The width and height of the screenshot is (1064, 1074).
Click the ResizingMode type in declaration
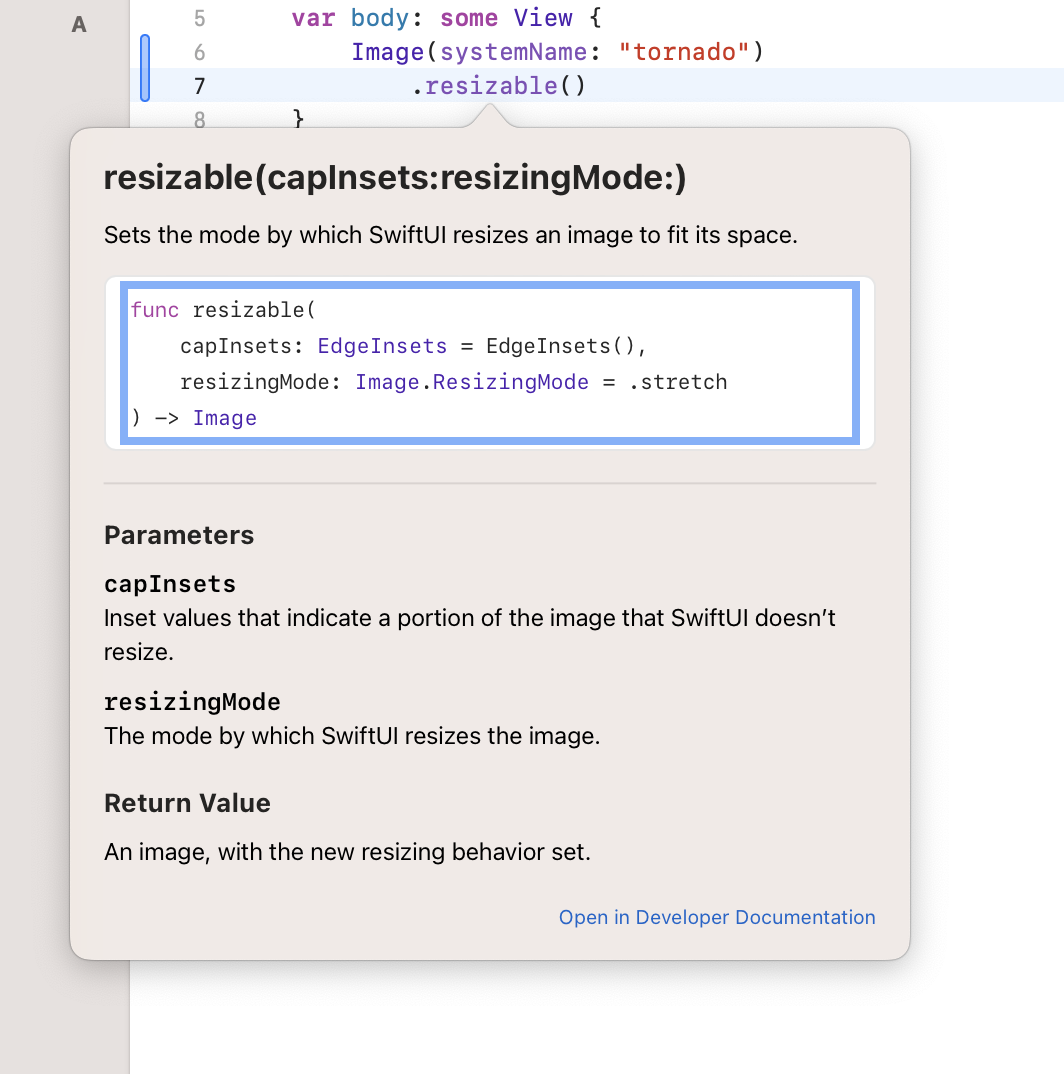pyautogui.click(x=510, y=382)
